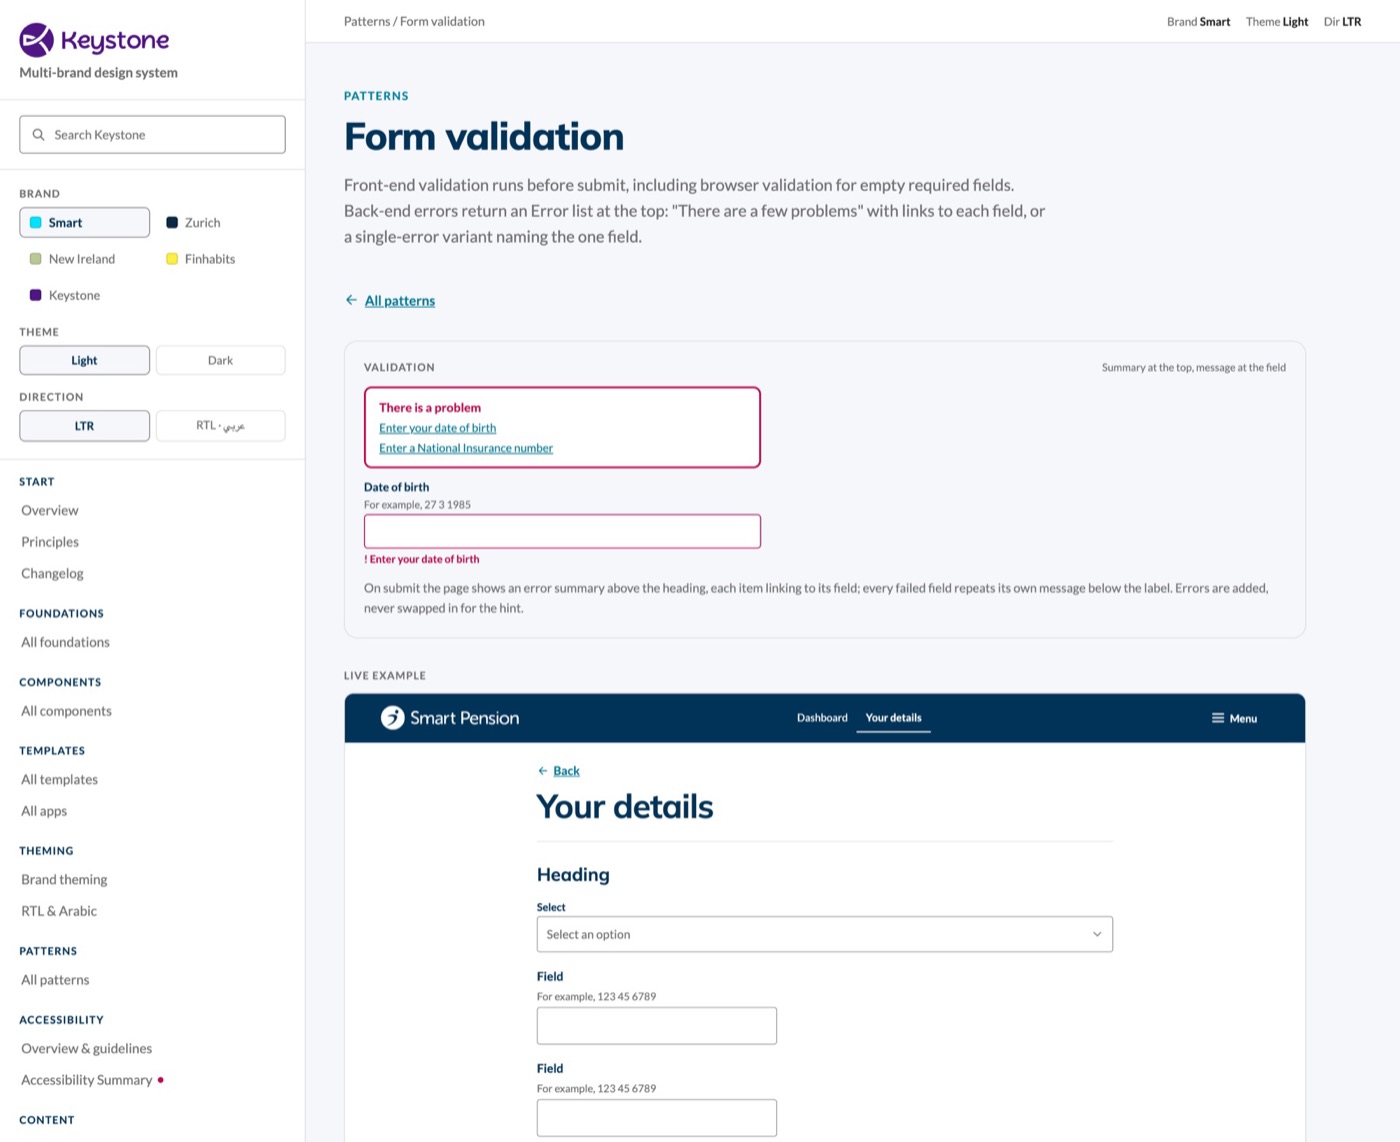Open the Dashboard tab in live example
This screenshot has height=1142, width=1400.
[822, 718]
